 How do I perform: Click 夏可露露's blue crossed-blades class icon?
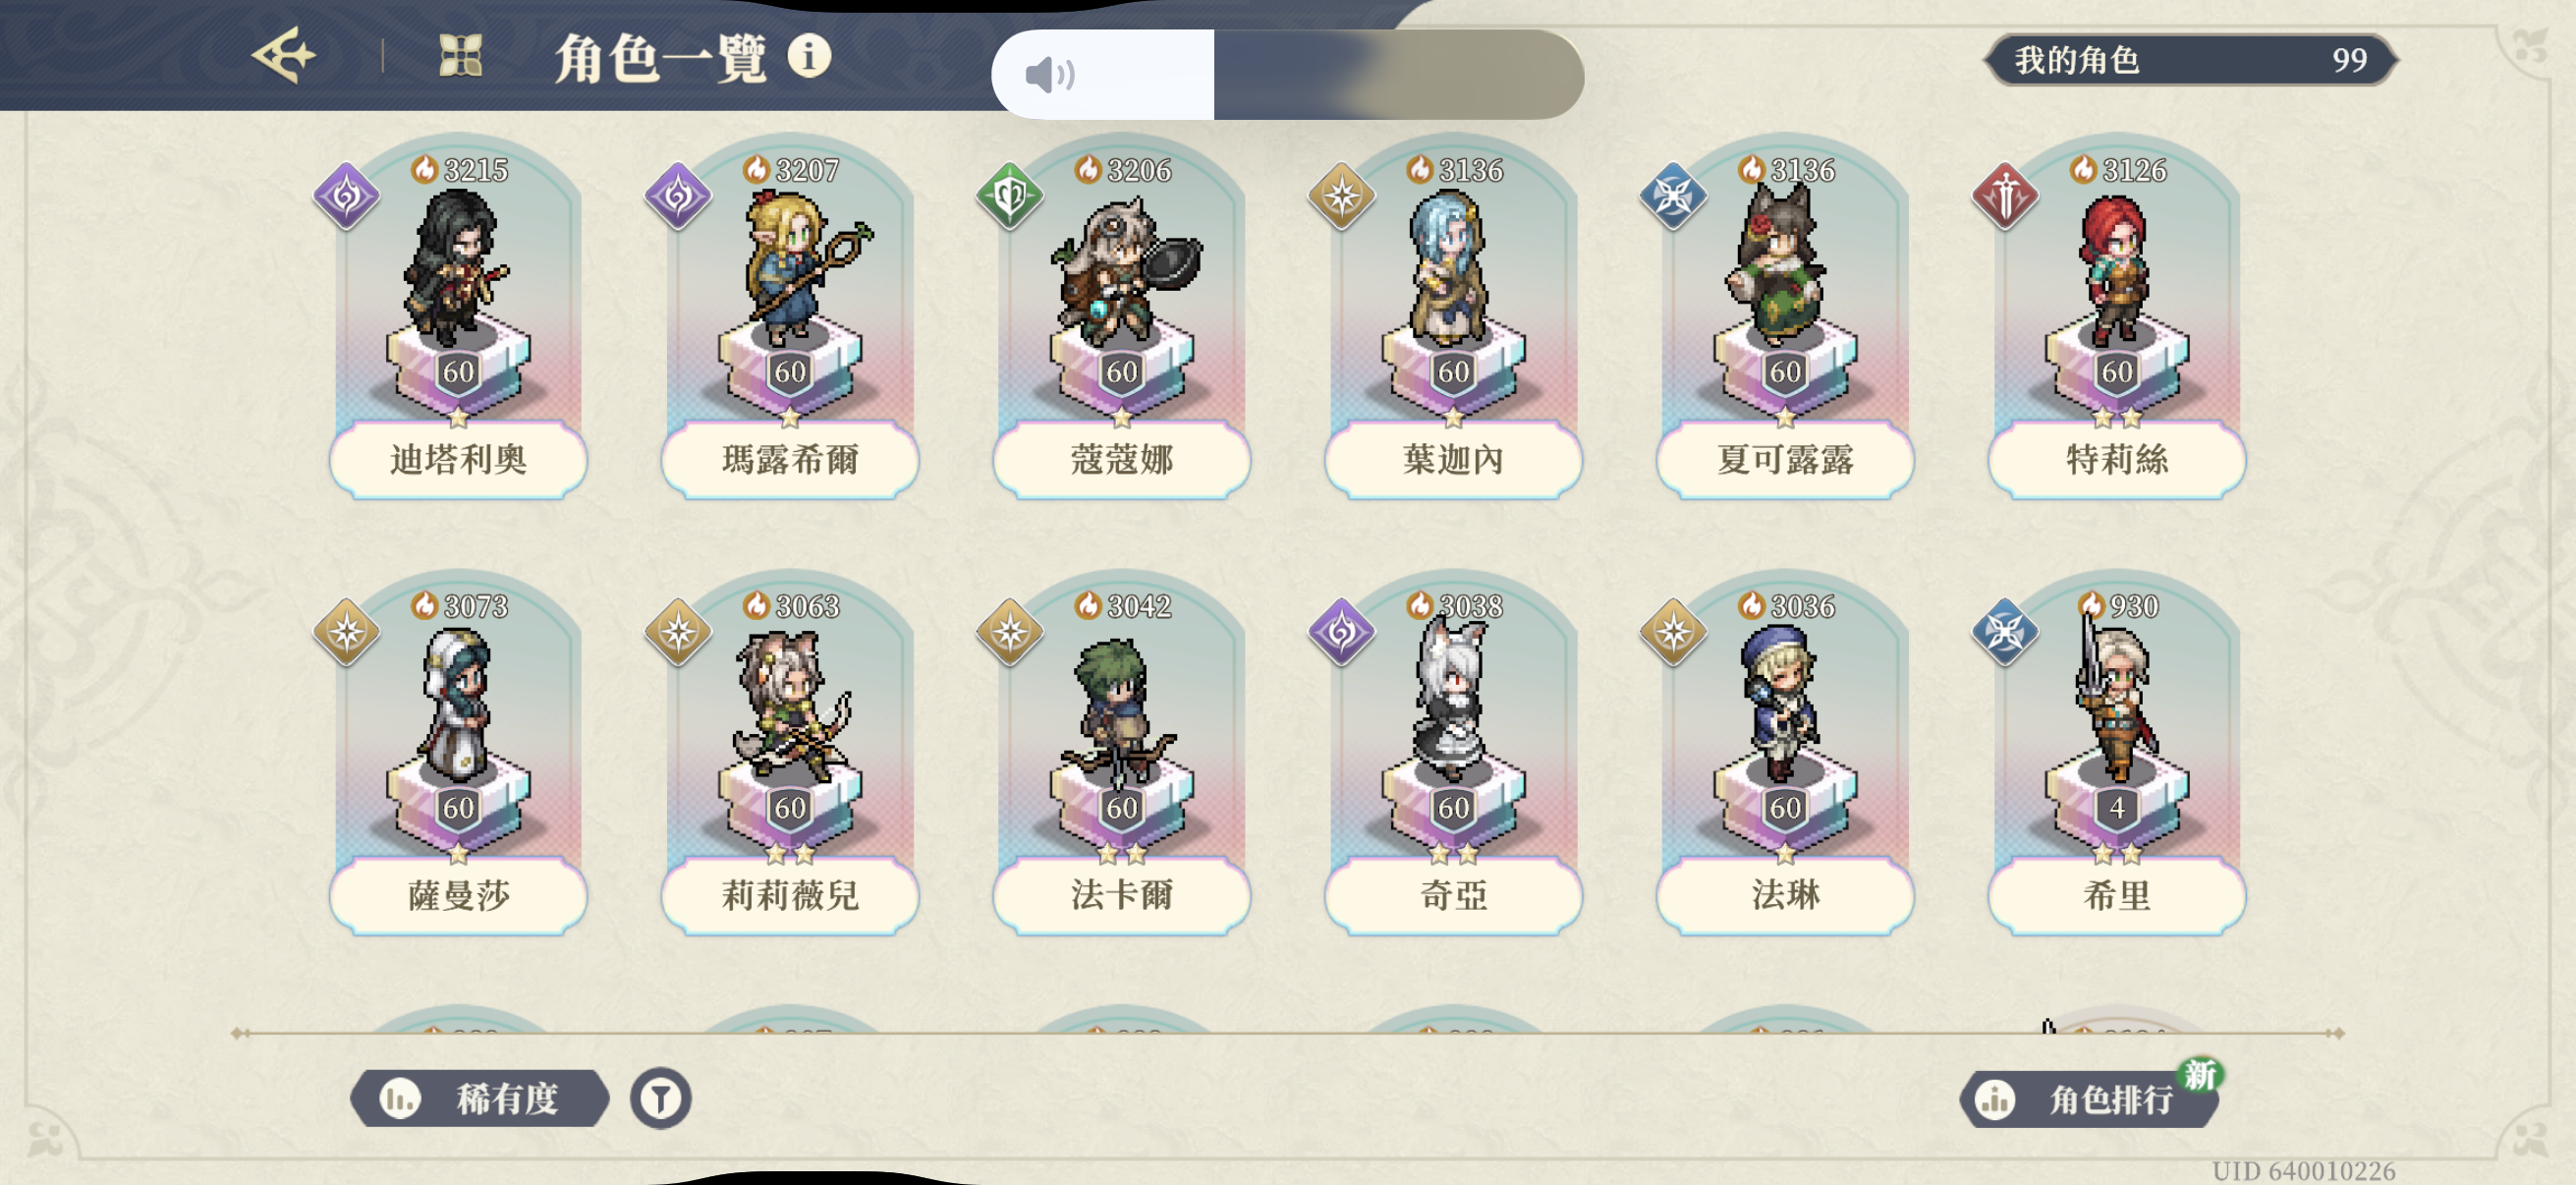(1673, 195)
